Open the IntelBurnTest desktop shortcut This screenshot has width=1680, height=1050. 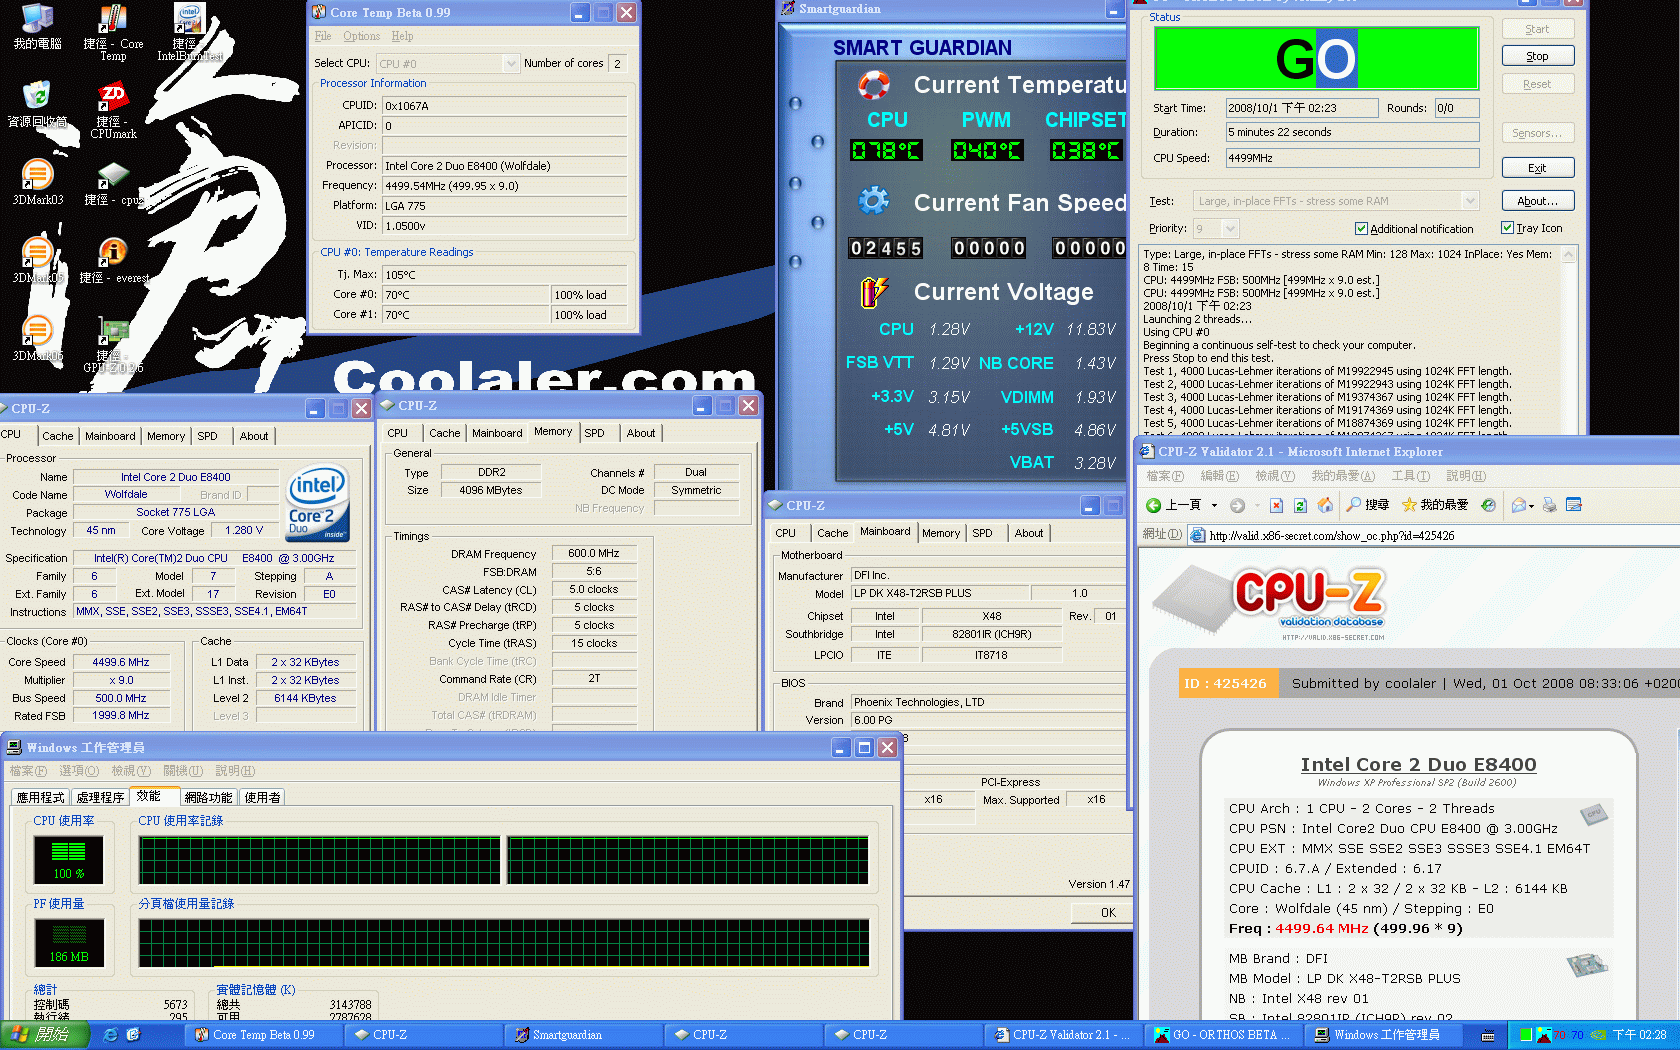188,33
